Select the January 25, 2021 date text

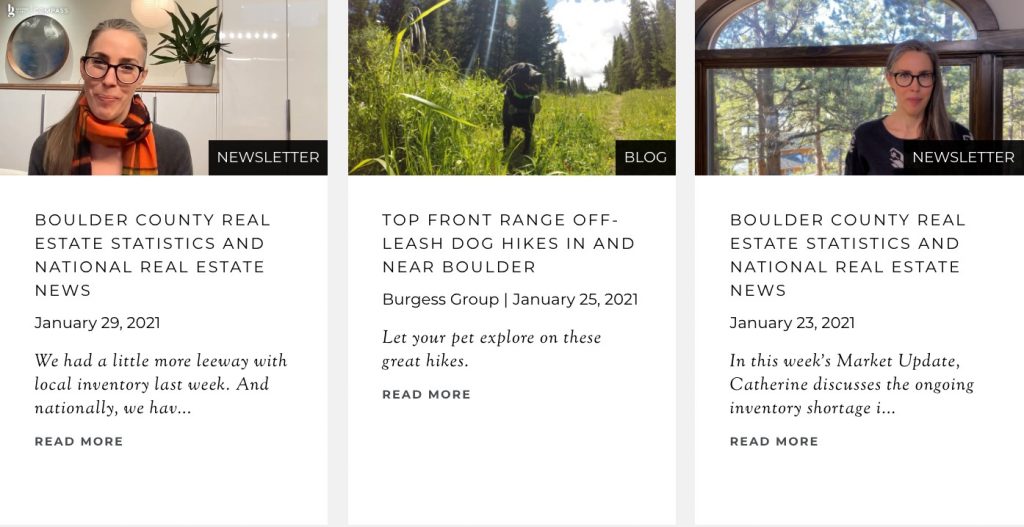click(x=575, y=300)
